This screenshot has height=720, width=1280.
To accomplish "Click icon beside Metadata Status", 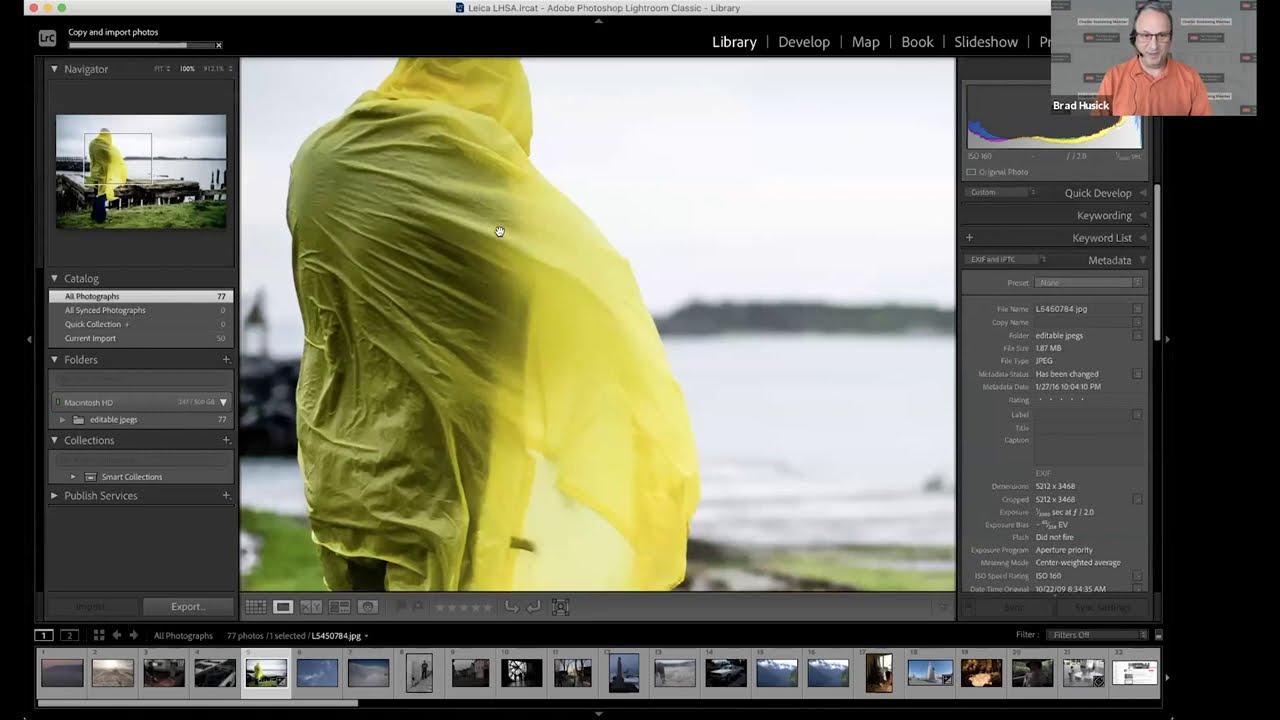I will tap(1137, 374).
